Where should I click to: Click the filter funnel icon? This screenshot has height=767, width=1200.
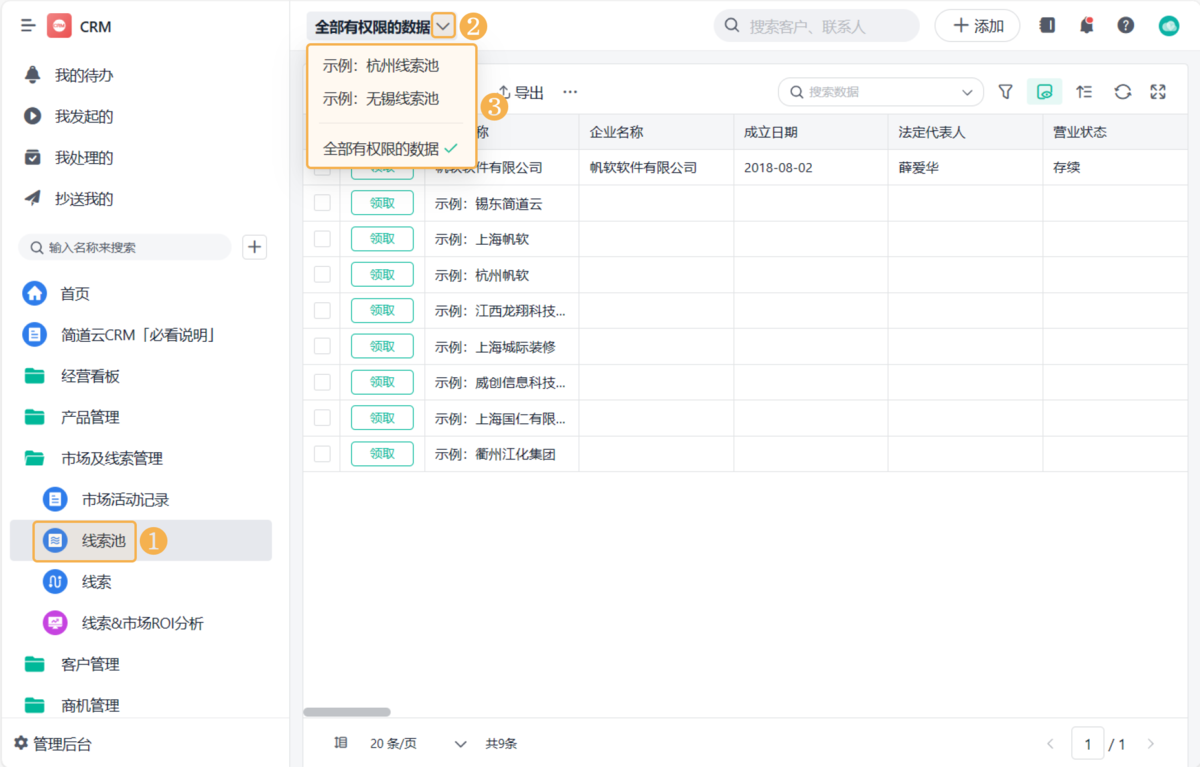coord(1005,92)
